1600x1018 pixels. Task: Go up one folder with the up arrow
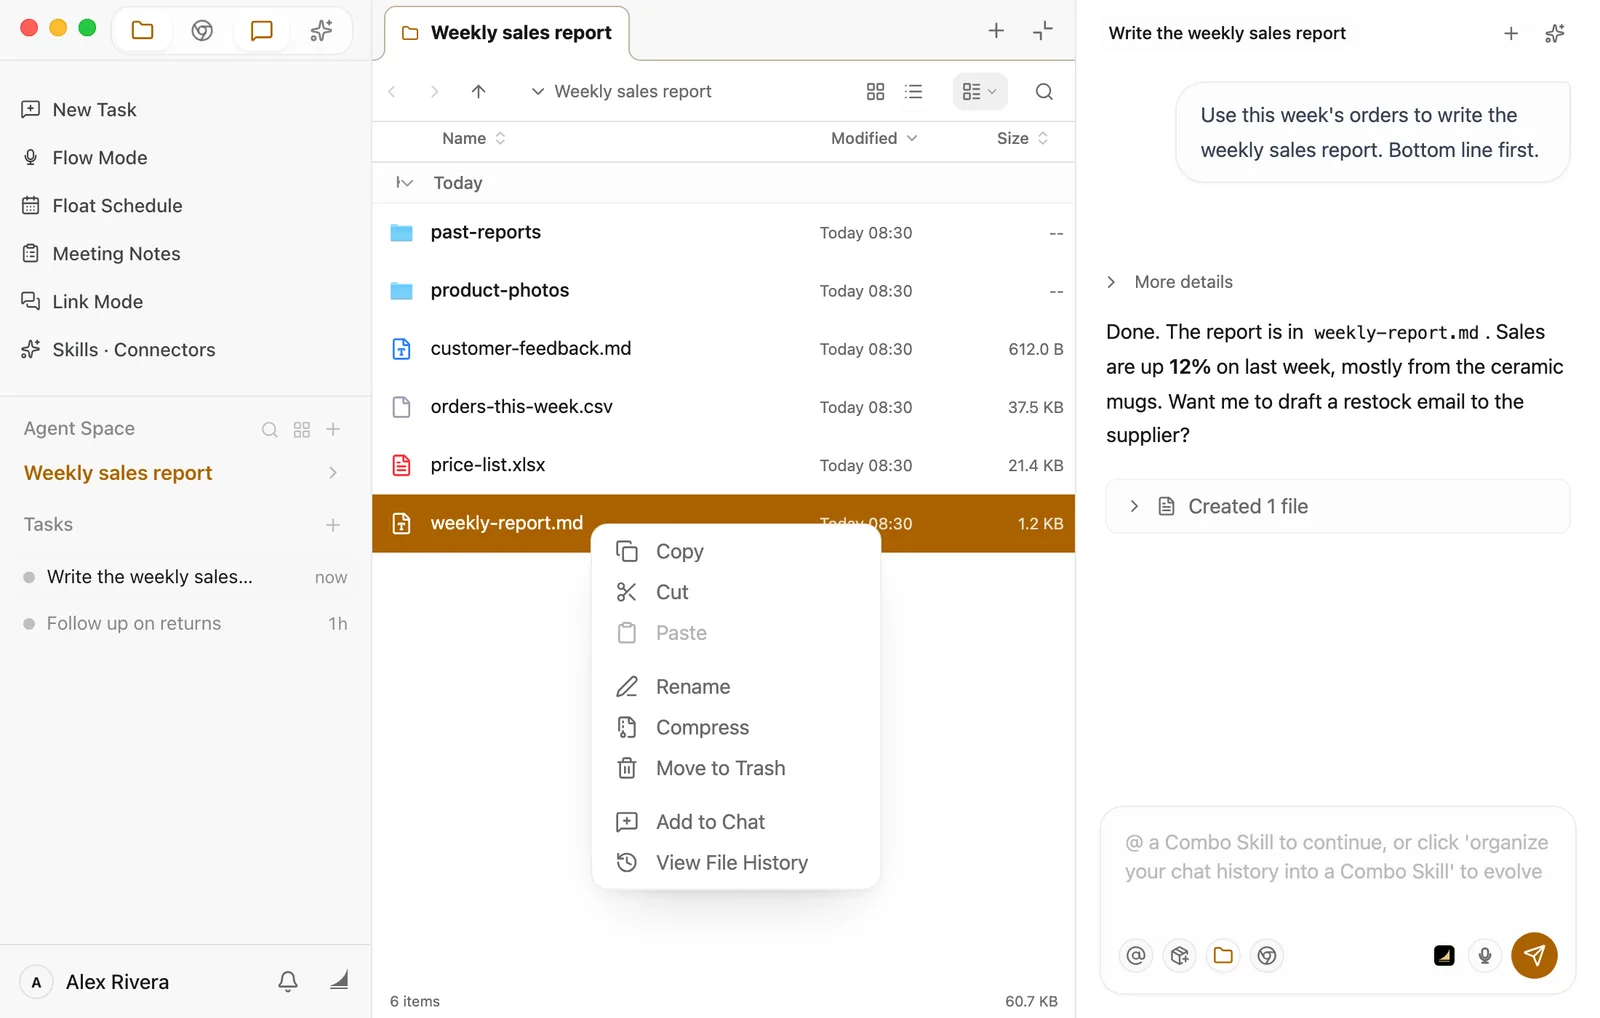[x=478, y=92]
